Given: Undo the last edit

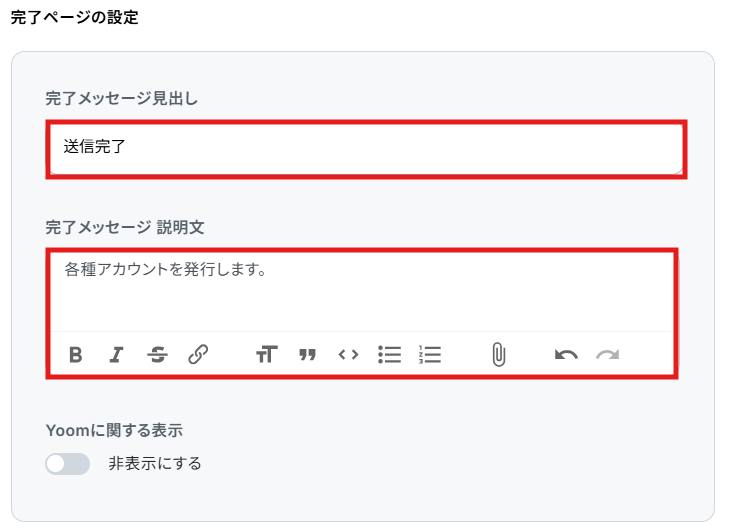Looking at the screenshot, I should 566,355.
